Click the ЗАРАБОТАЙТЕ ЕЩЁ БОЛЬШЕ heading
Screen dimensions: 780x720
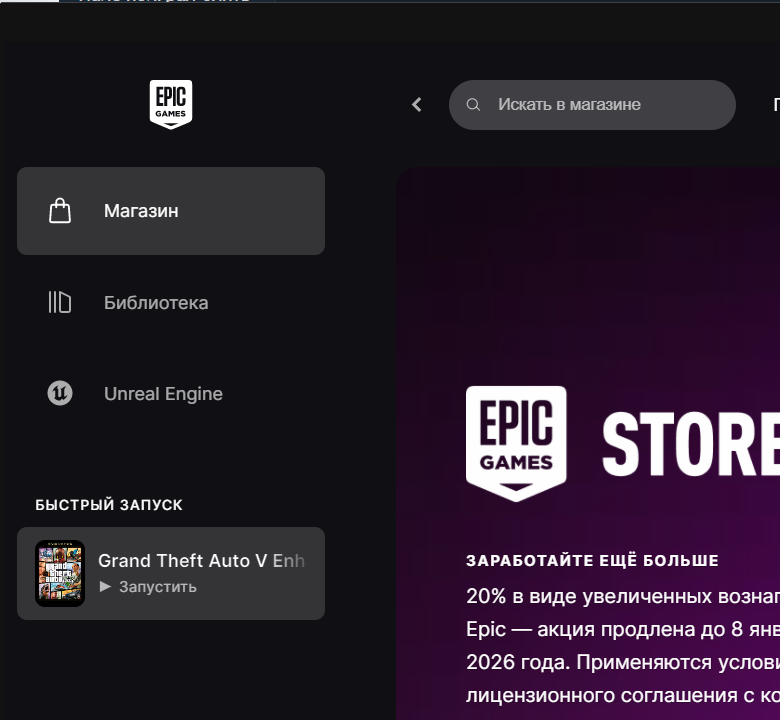pos(592,561)
